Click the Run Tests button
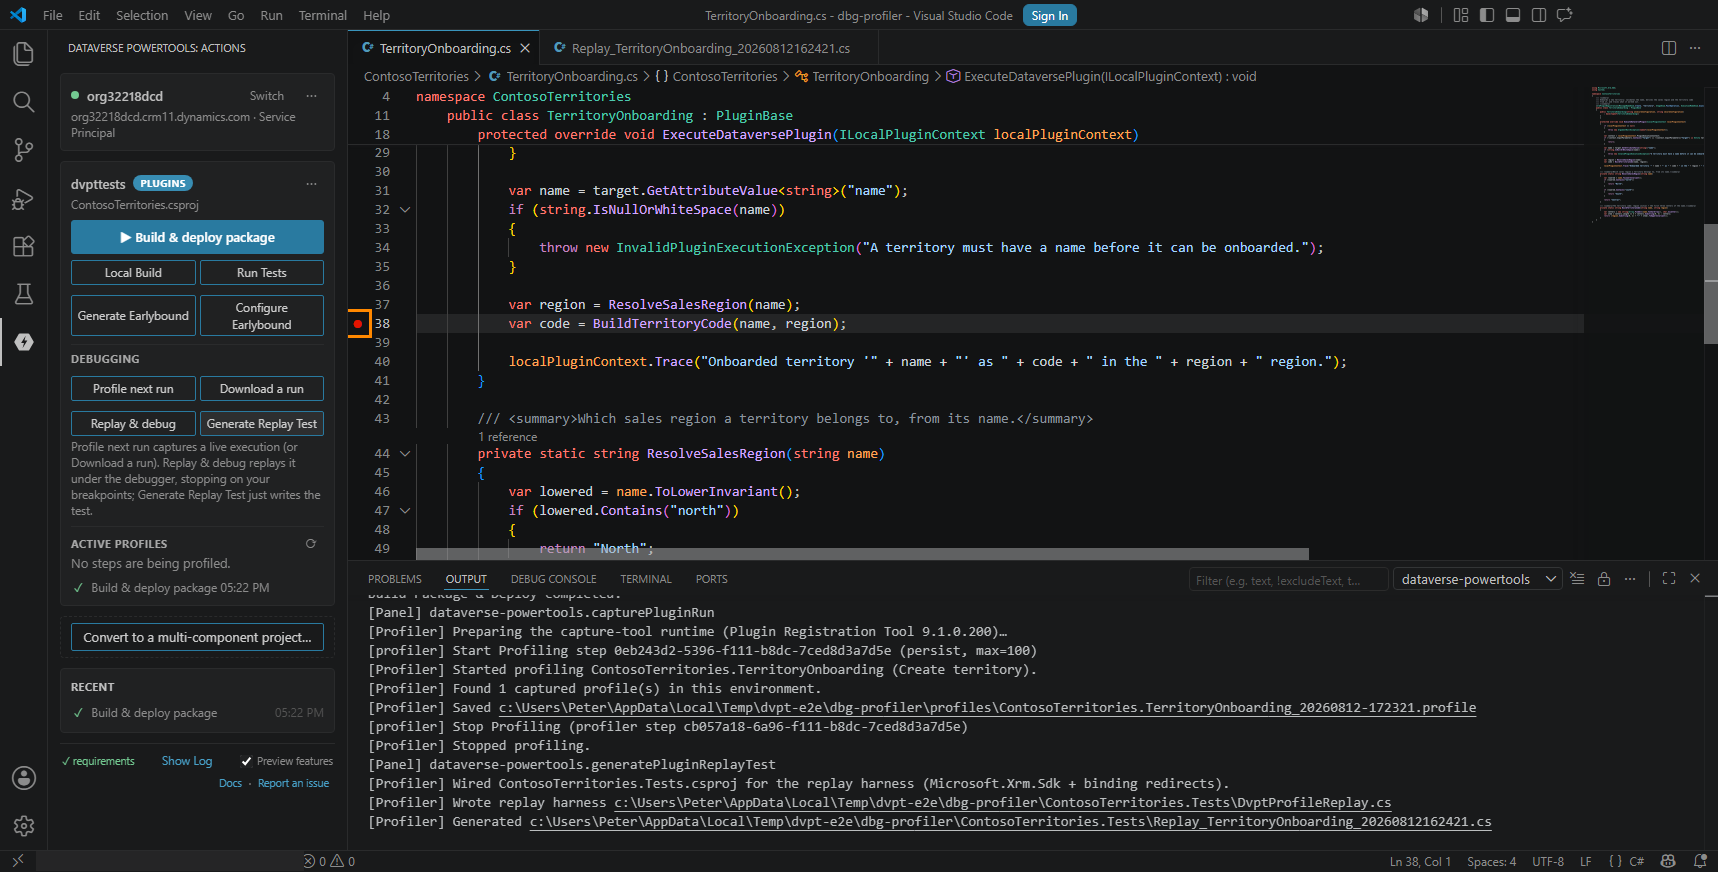 [262, 273]
